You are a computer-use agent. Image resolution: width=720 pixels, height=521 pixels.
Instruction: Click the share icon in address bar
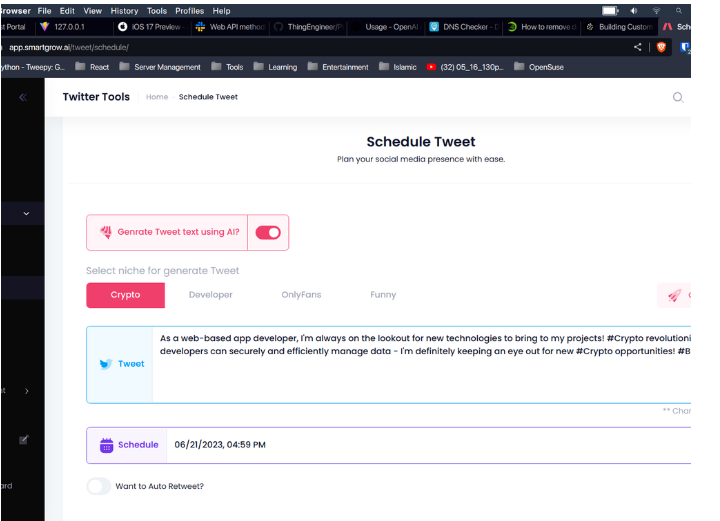click(638, 47)
